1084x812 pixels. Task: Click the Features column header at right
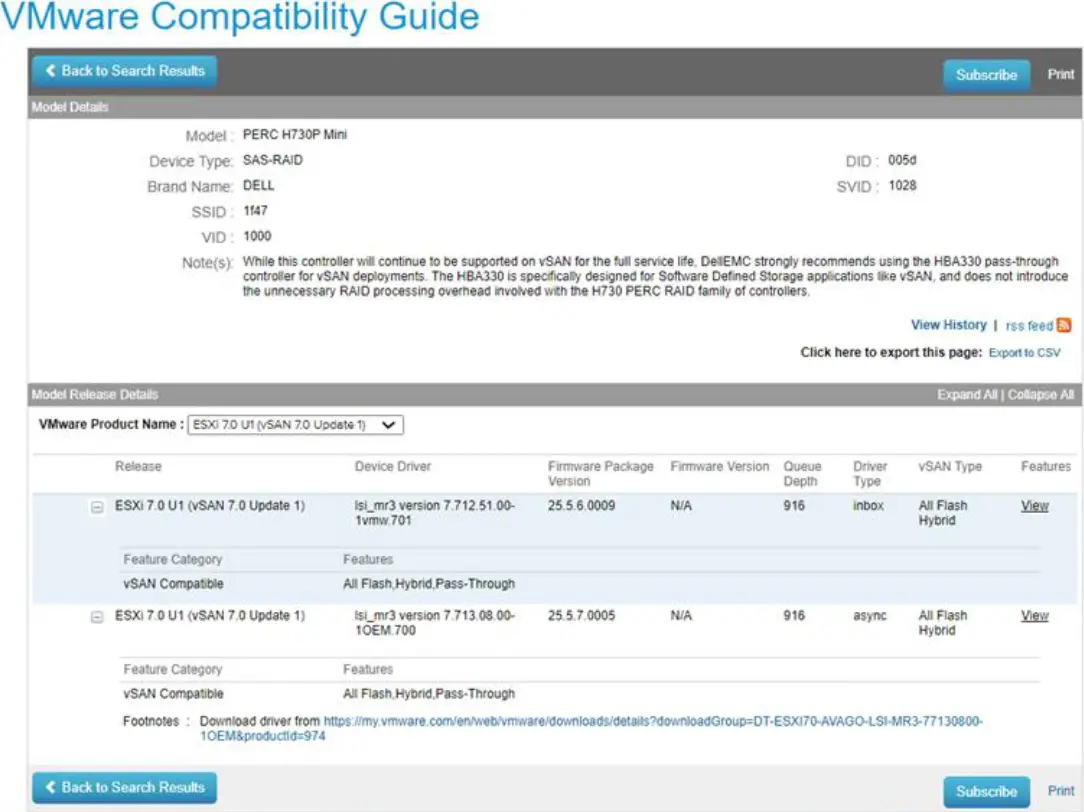[1045, 466]
